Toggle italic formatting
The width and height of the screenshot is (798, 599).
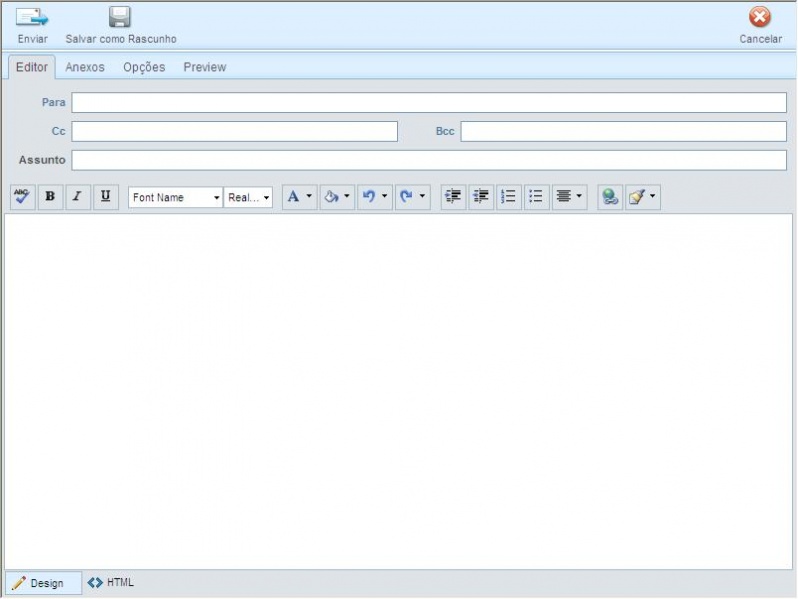(78, 197)
